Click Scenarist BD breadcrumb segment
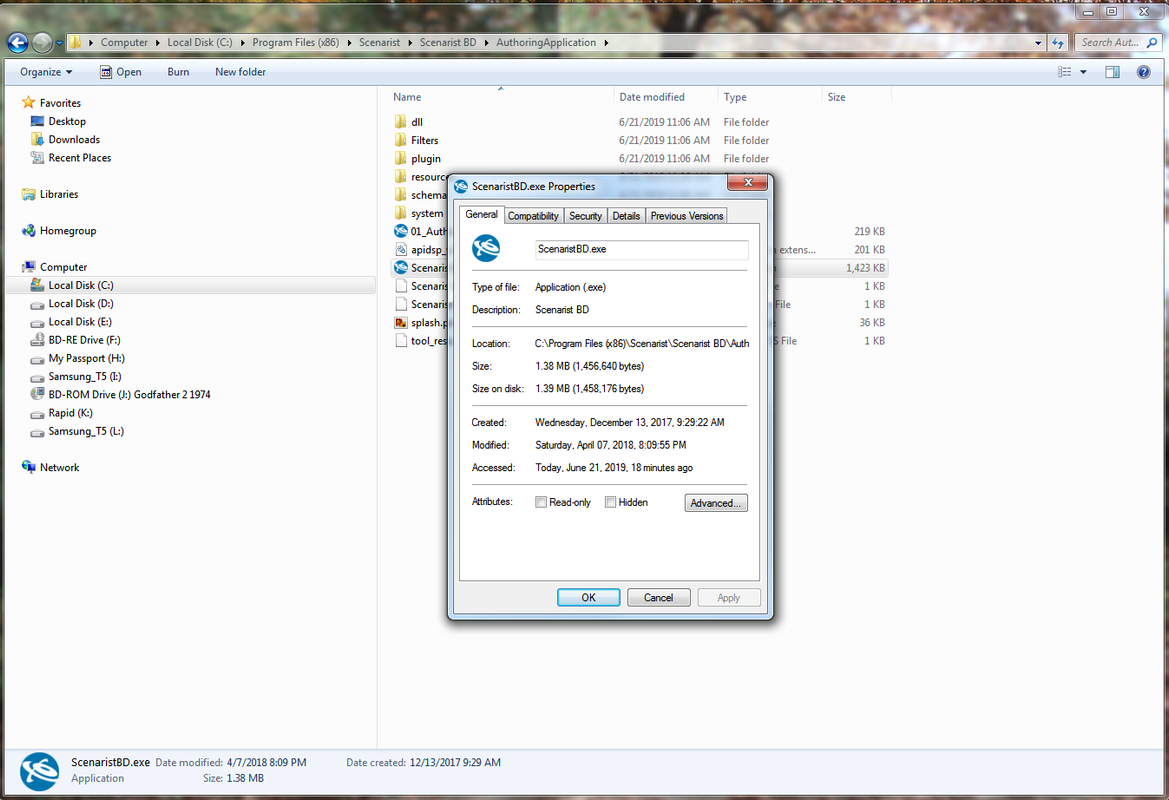 [447, 42]
